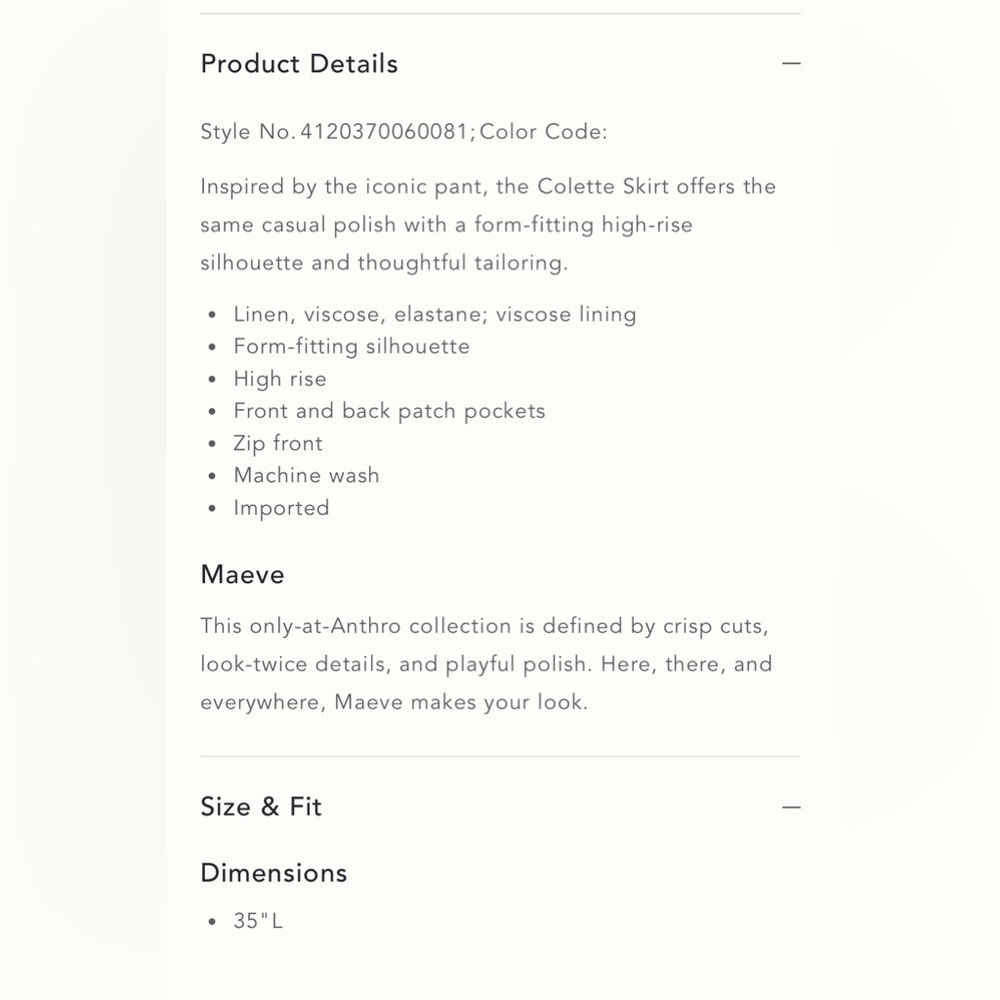The image size is (1000, 1000).
Task: Collapse Product Details with minus icon
Action: 791,63
